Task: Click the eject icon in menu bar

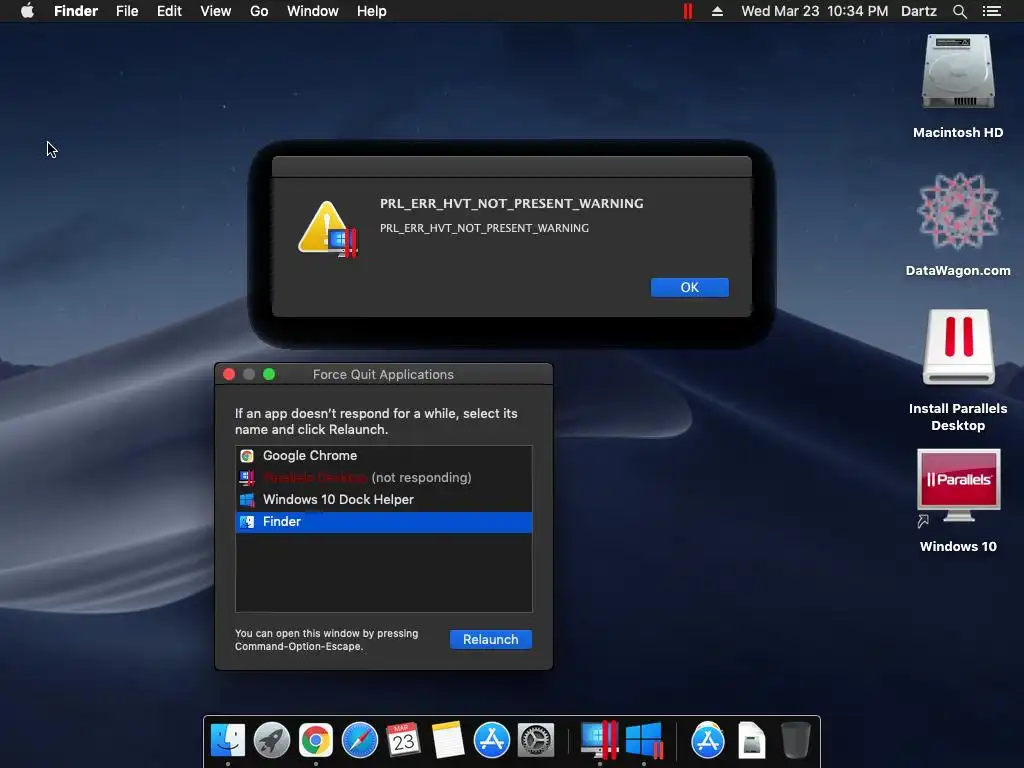Action: (x=717, y=11)
